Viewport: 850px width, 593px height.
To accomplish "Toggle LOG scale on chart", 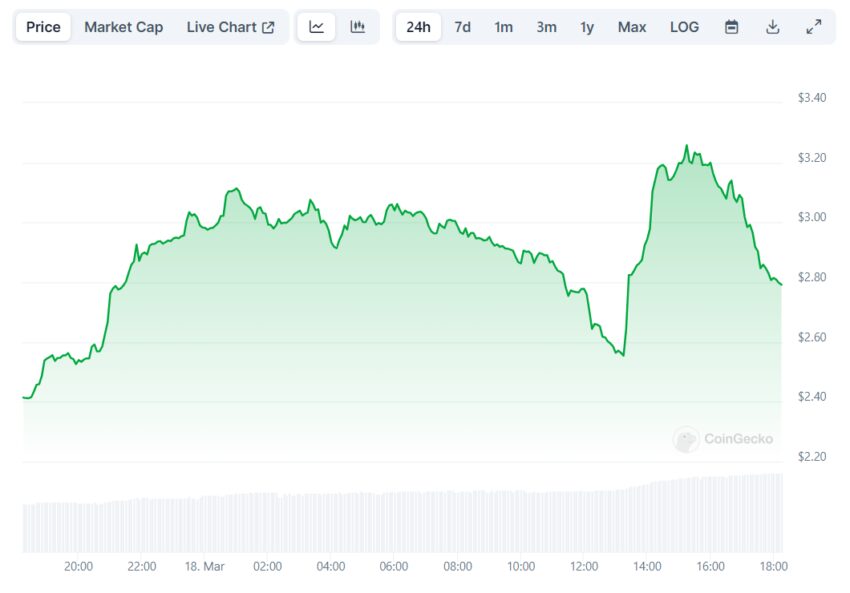I will point(684,27).
